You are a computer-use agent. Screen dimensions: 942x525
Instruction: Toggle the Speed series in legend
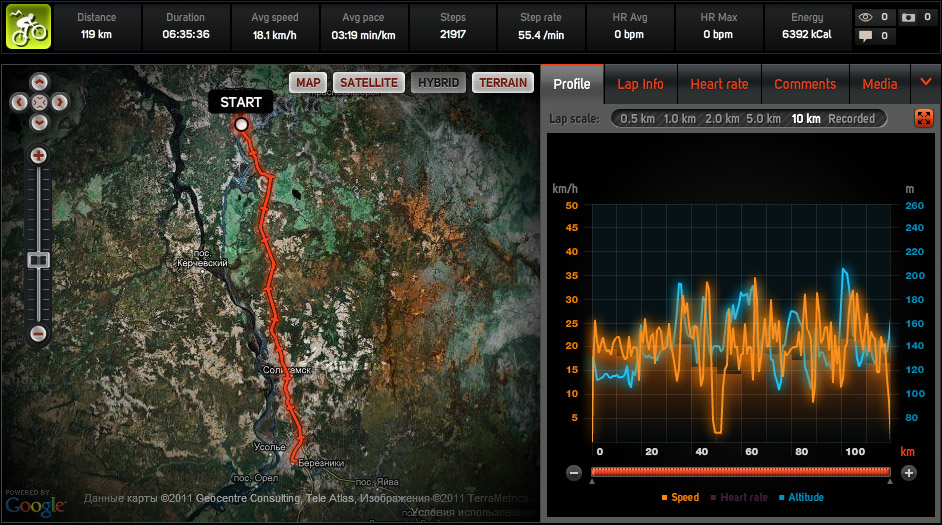click(x=680, y=497)
